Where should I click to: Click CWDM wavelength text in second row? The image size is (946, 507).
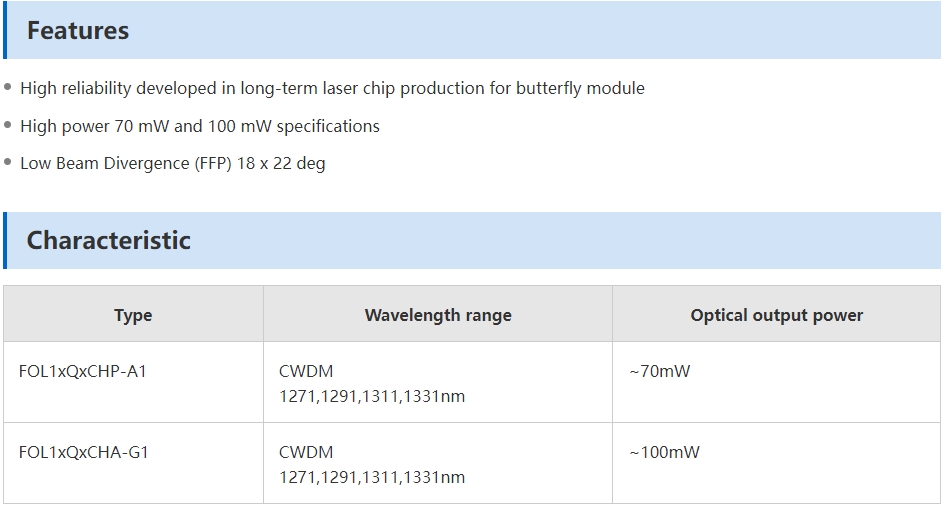click(x=306, y=452)
